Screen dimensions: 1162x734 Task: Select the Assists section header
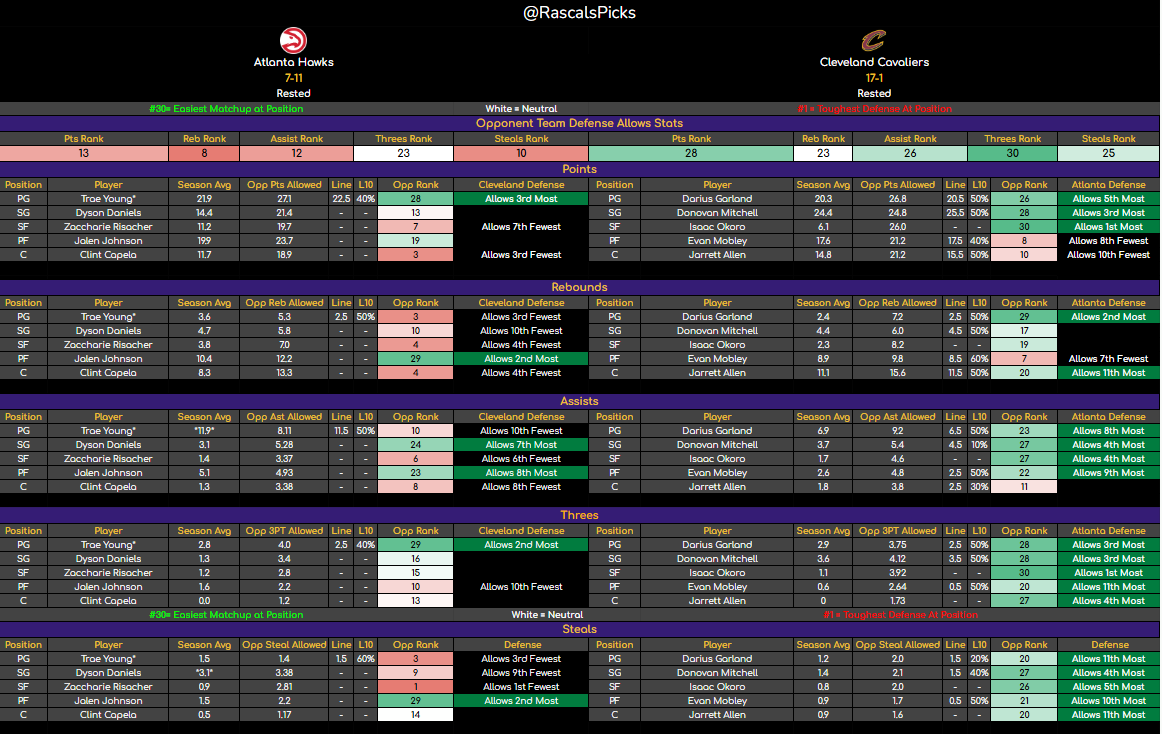(x=580, y=401)
